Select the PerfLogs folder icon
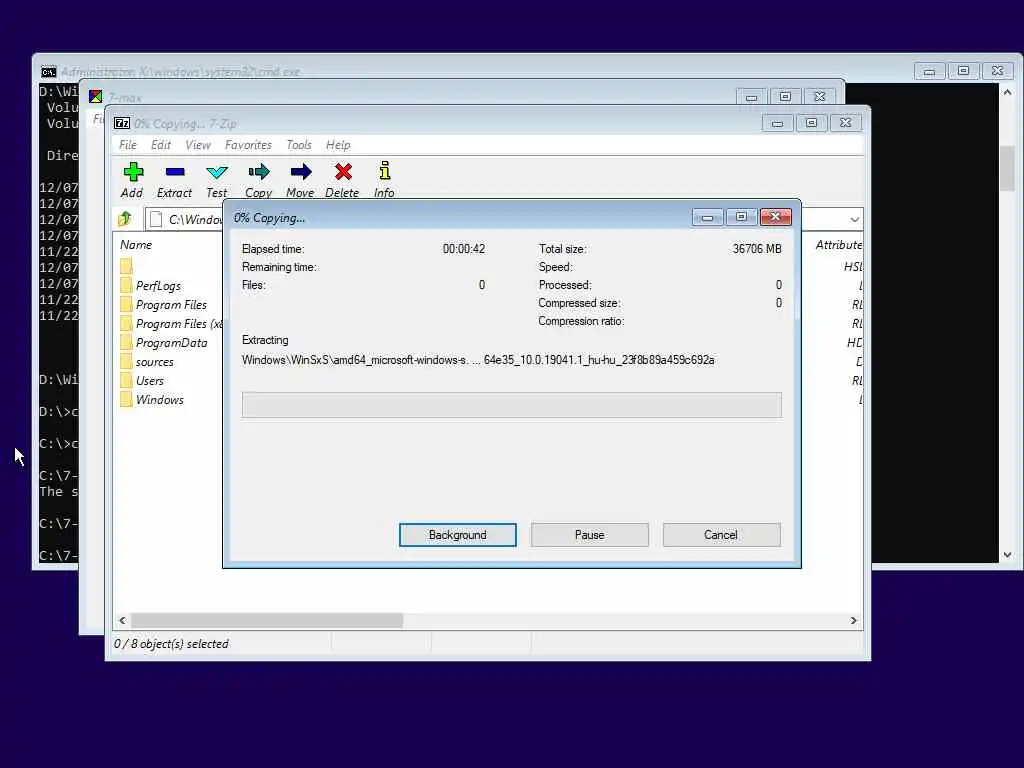Viewport: 1024px width, 768px height. pos(126,285)
